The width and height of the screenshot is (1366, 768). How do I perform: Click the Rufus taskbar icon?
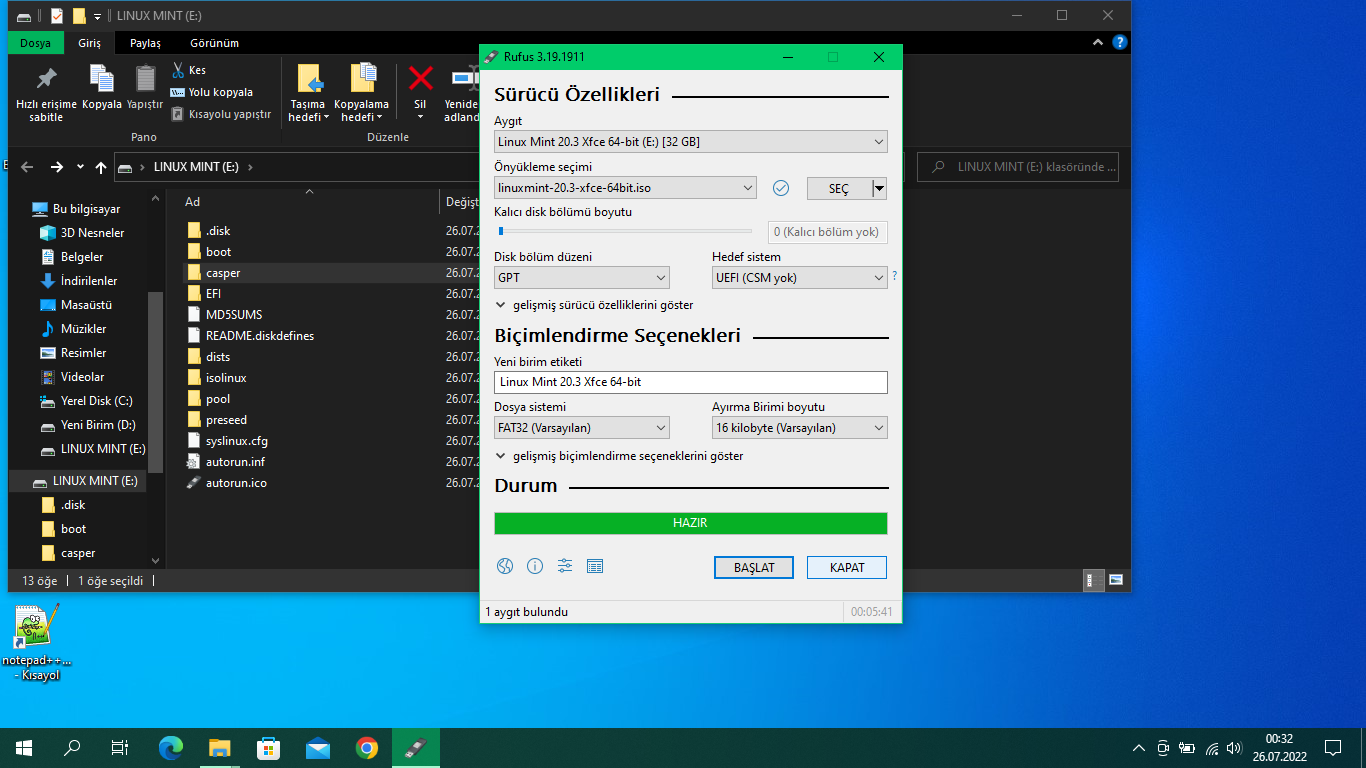pos(415,747)
